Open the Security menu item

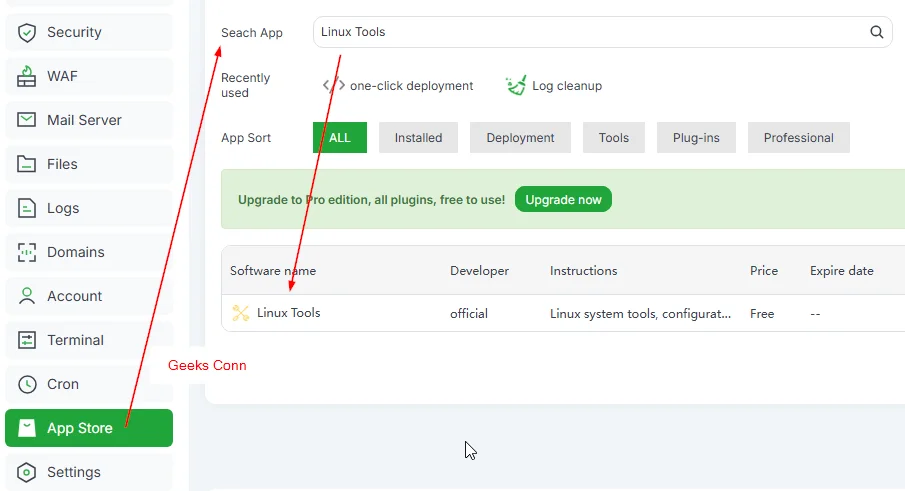[x=89, y=32]
